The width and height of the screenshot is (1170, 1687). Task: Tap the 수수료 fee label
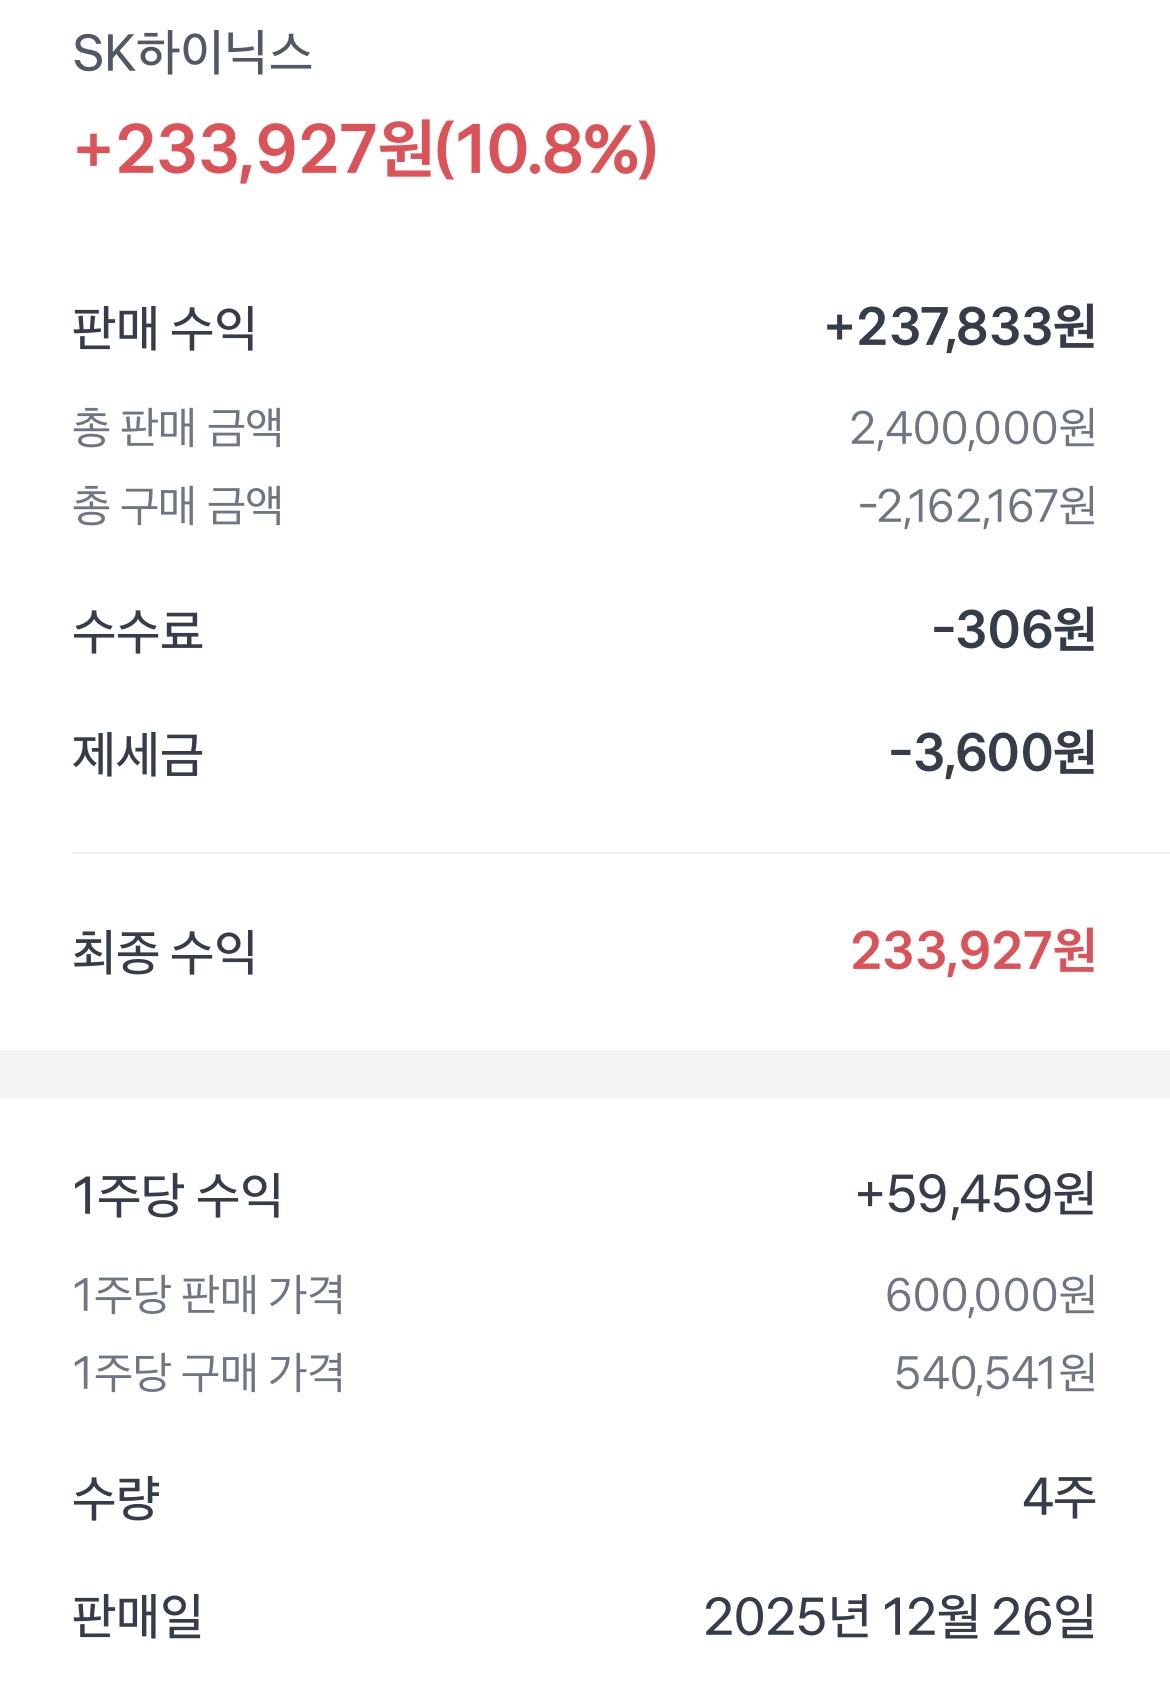138,631
